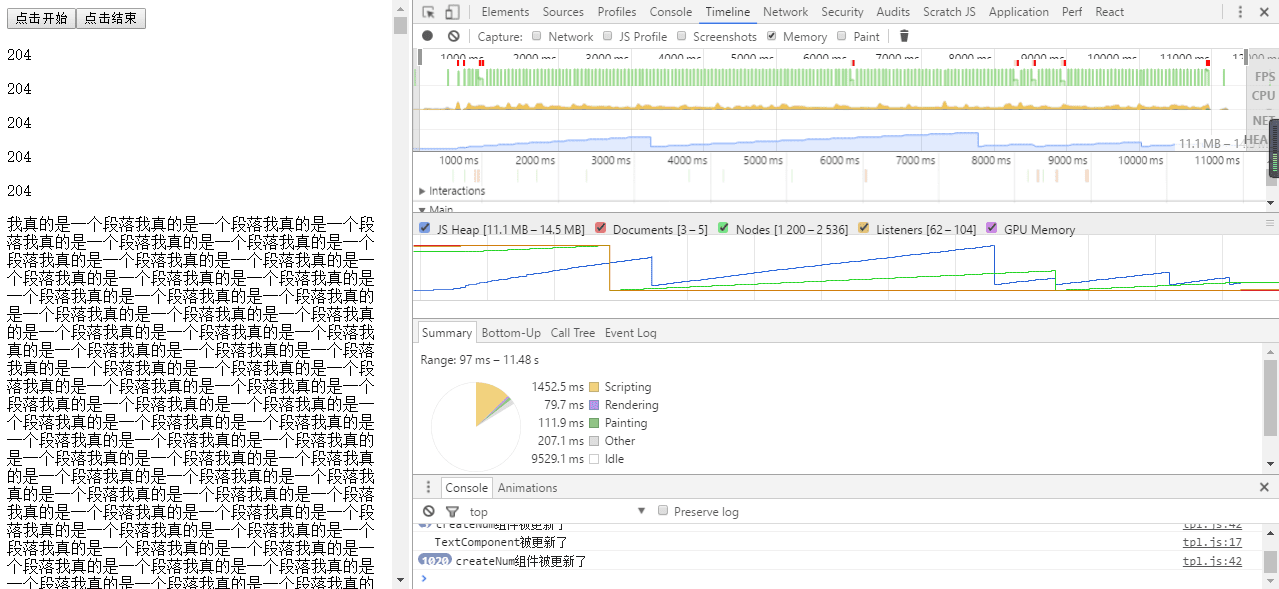Screen dimensions: 1279x589
Task: Toggle the device toolbar icon
Action: (x=451, y=11)
